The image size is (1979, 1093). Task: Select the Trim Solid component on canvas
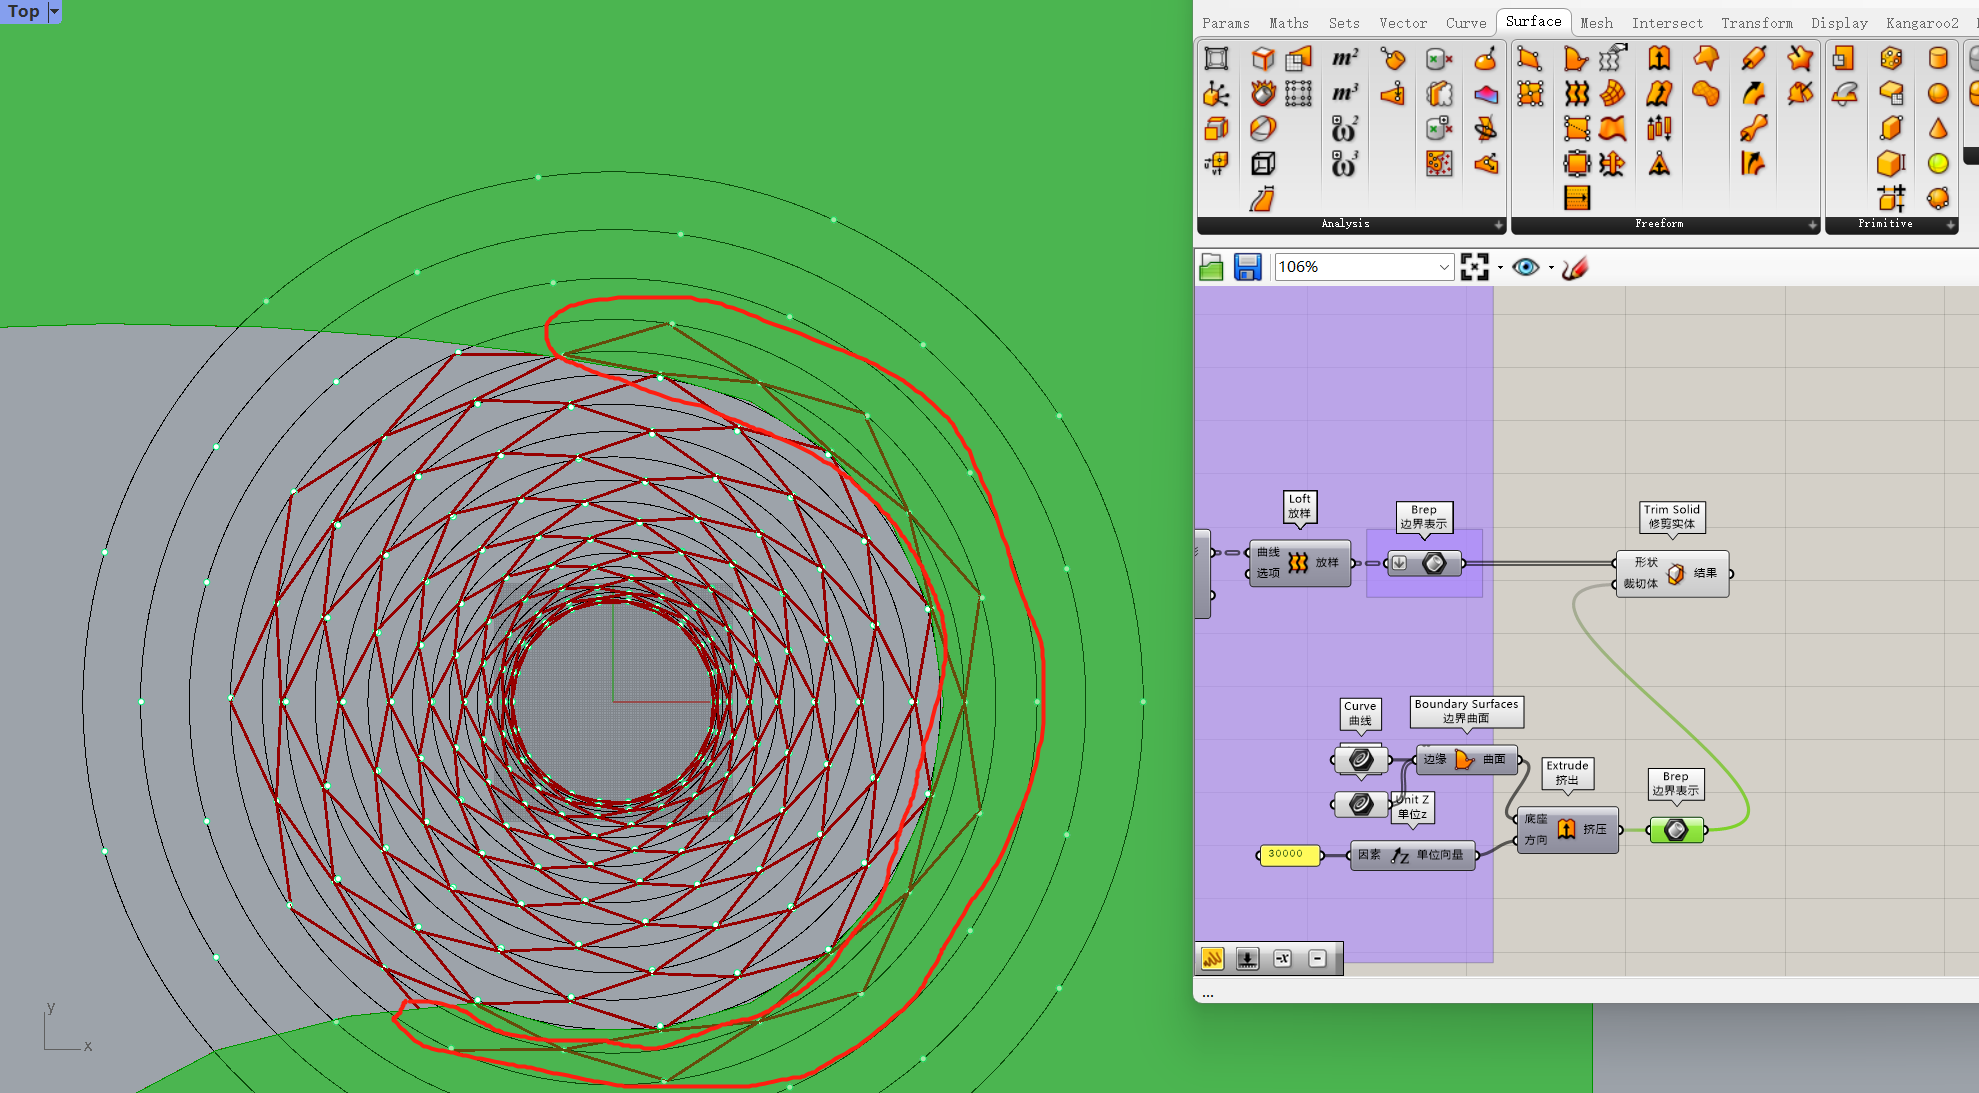pyautogui.click(x=1673, y=574)
